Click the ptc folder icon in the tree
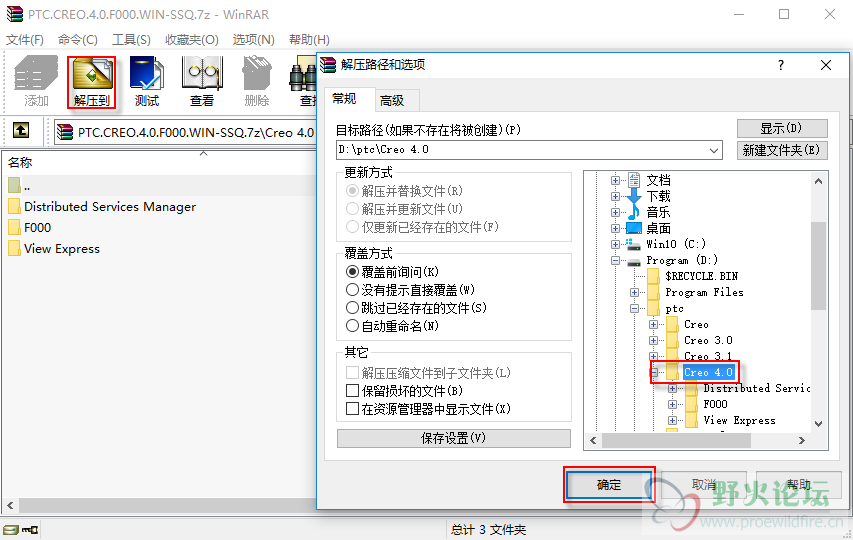Image resolution: width=853 pixels, height=540 pixels. tap(653, 308)
